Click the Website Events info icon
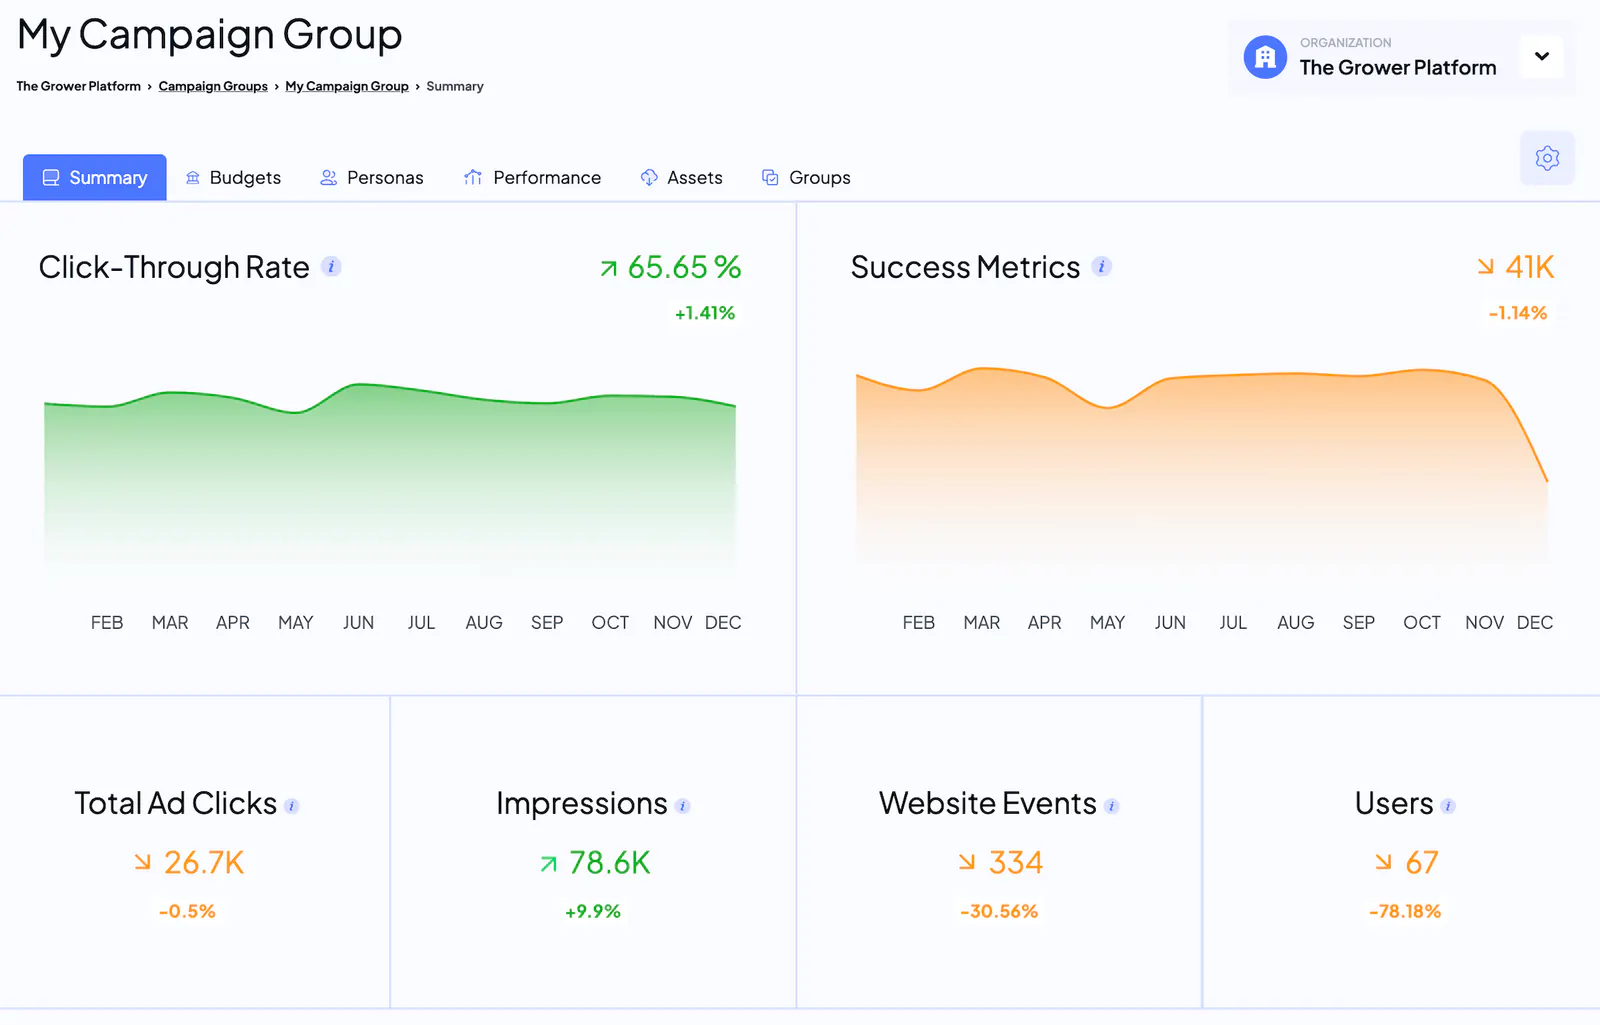 1112,806
